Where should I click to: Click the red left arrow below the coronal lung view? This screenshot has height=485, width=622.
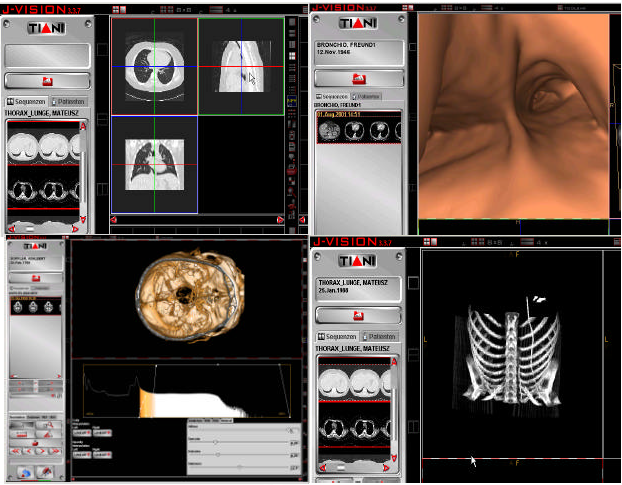(x=115, y=220)
